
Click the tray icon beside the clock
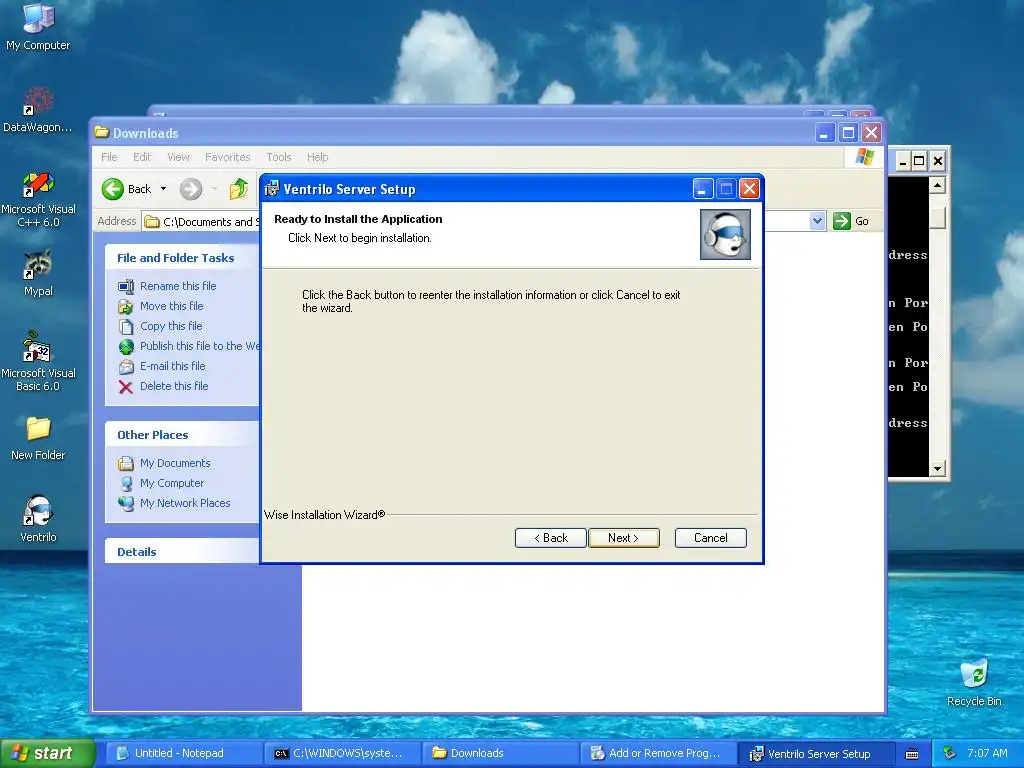click(x=950, y=753)
